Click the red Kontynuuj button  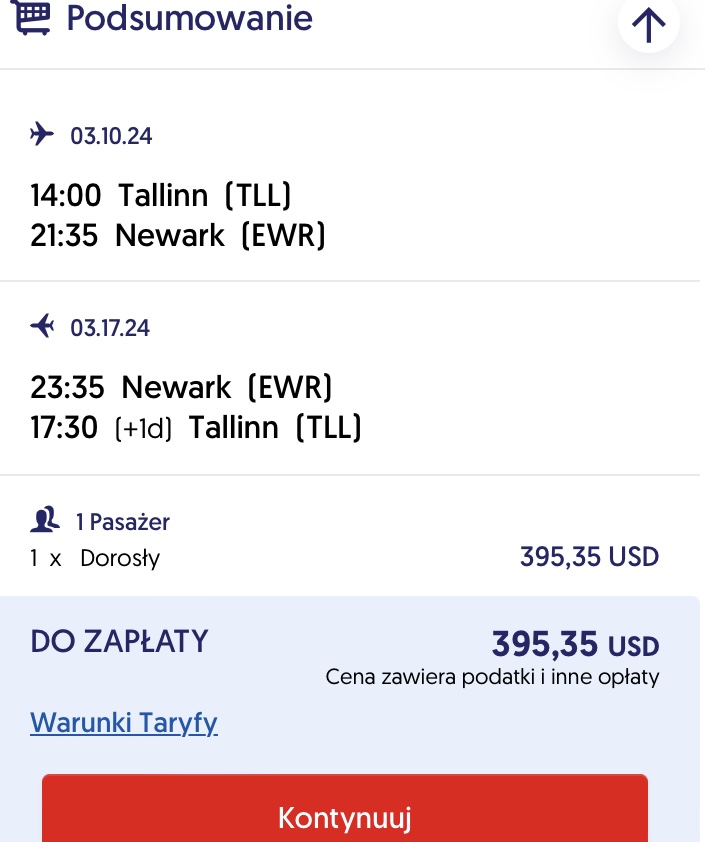[345, 809]
